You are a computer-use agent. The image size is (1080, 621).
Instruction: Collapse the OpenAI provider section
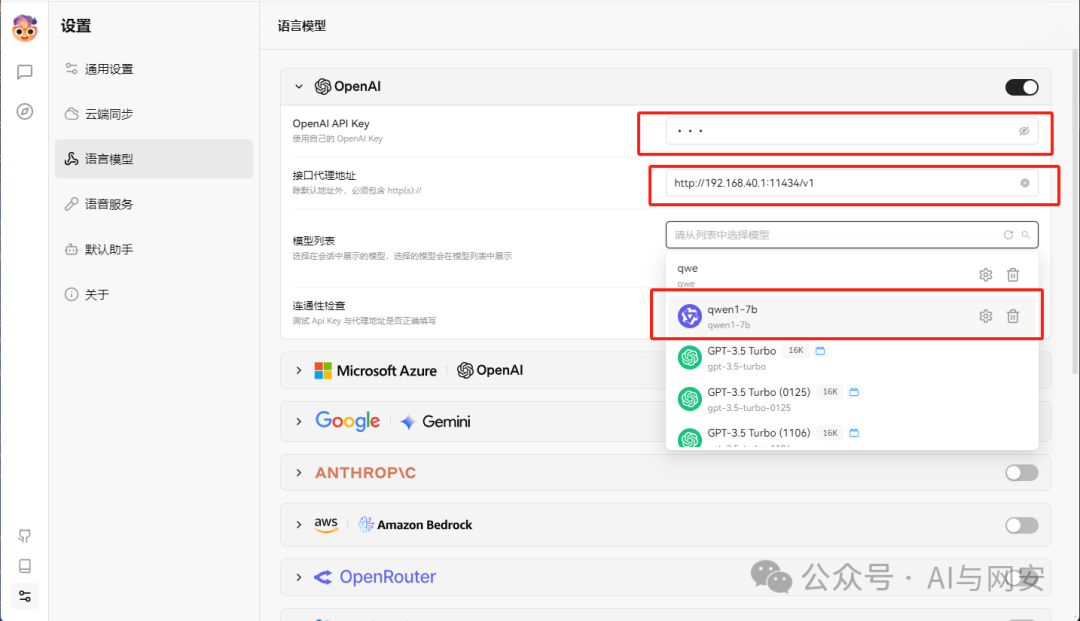[x=299, y=87]
